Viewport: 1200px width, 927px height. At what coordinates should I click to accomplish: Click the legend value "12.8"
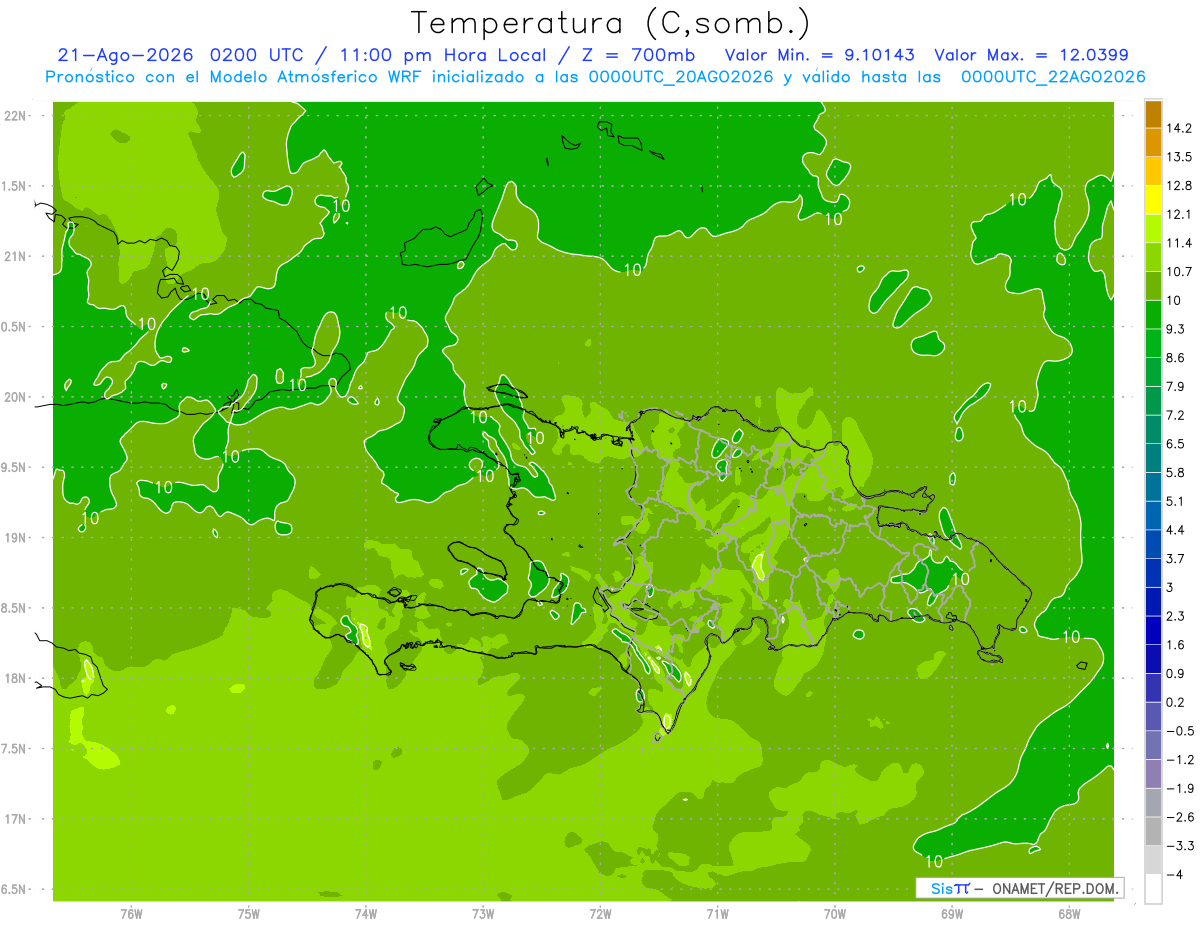click(1180, 186)
